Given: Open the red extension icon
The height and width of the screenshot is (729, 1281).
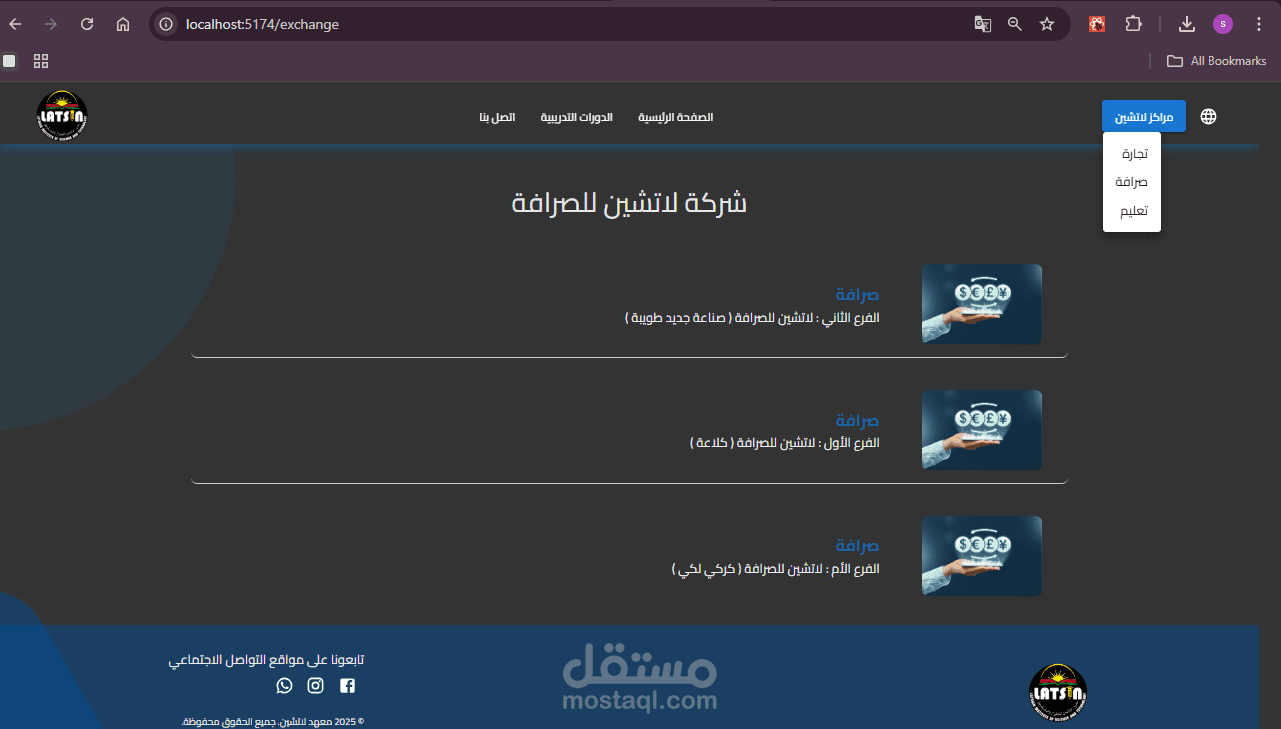Looking at the screenshot, I should tap(1097, 24).
